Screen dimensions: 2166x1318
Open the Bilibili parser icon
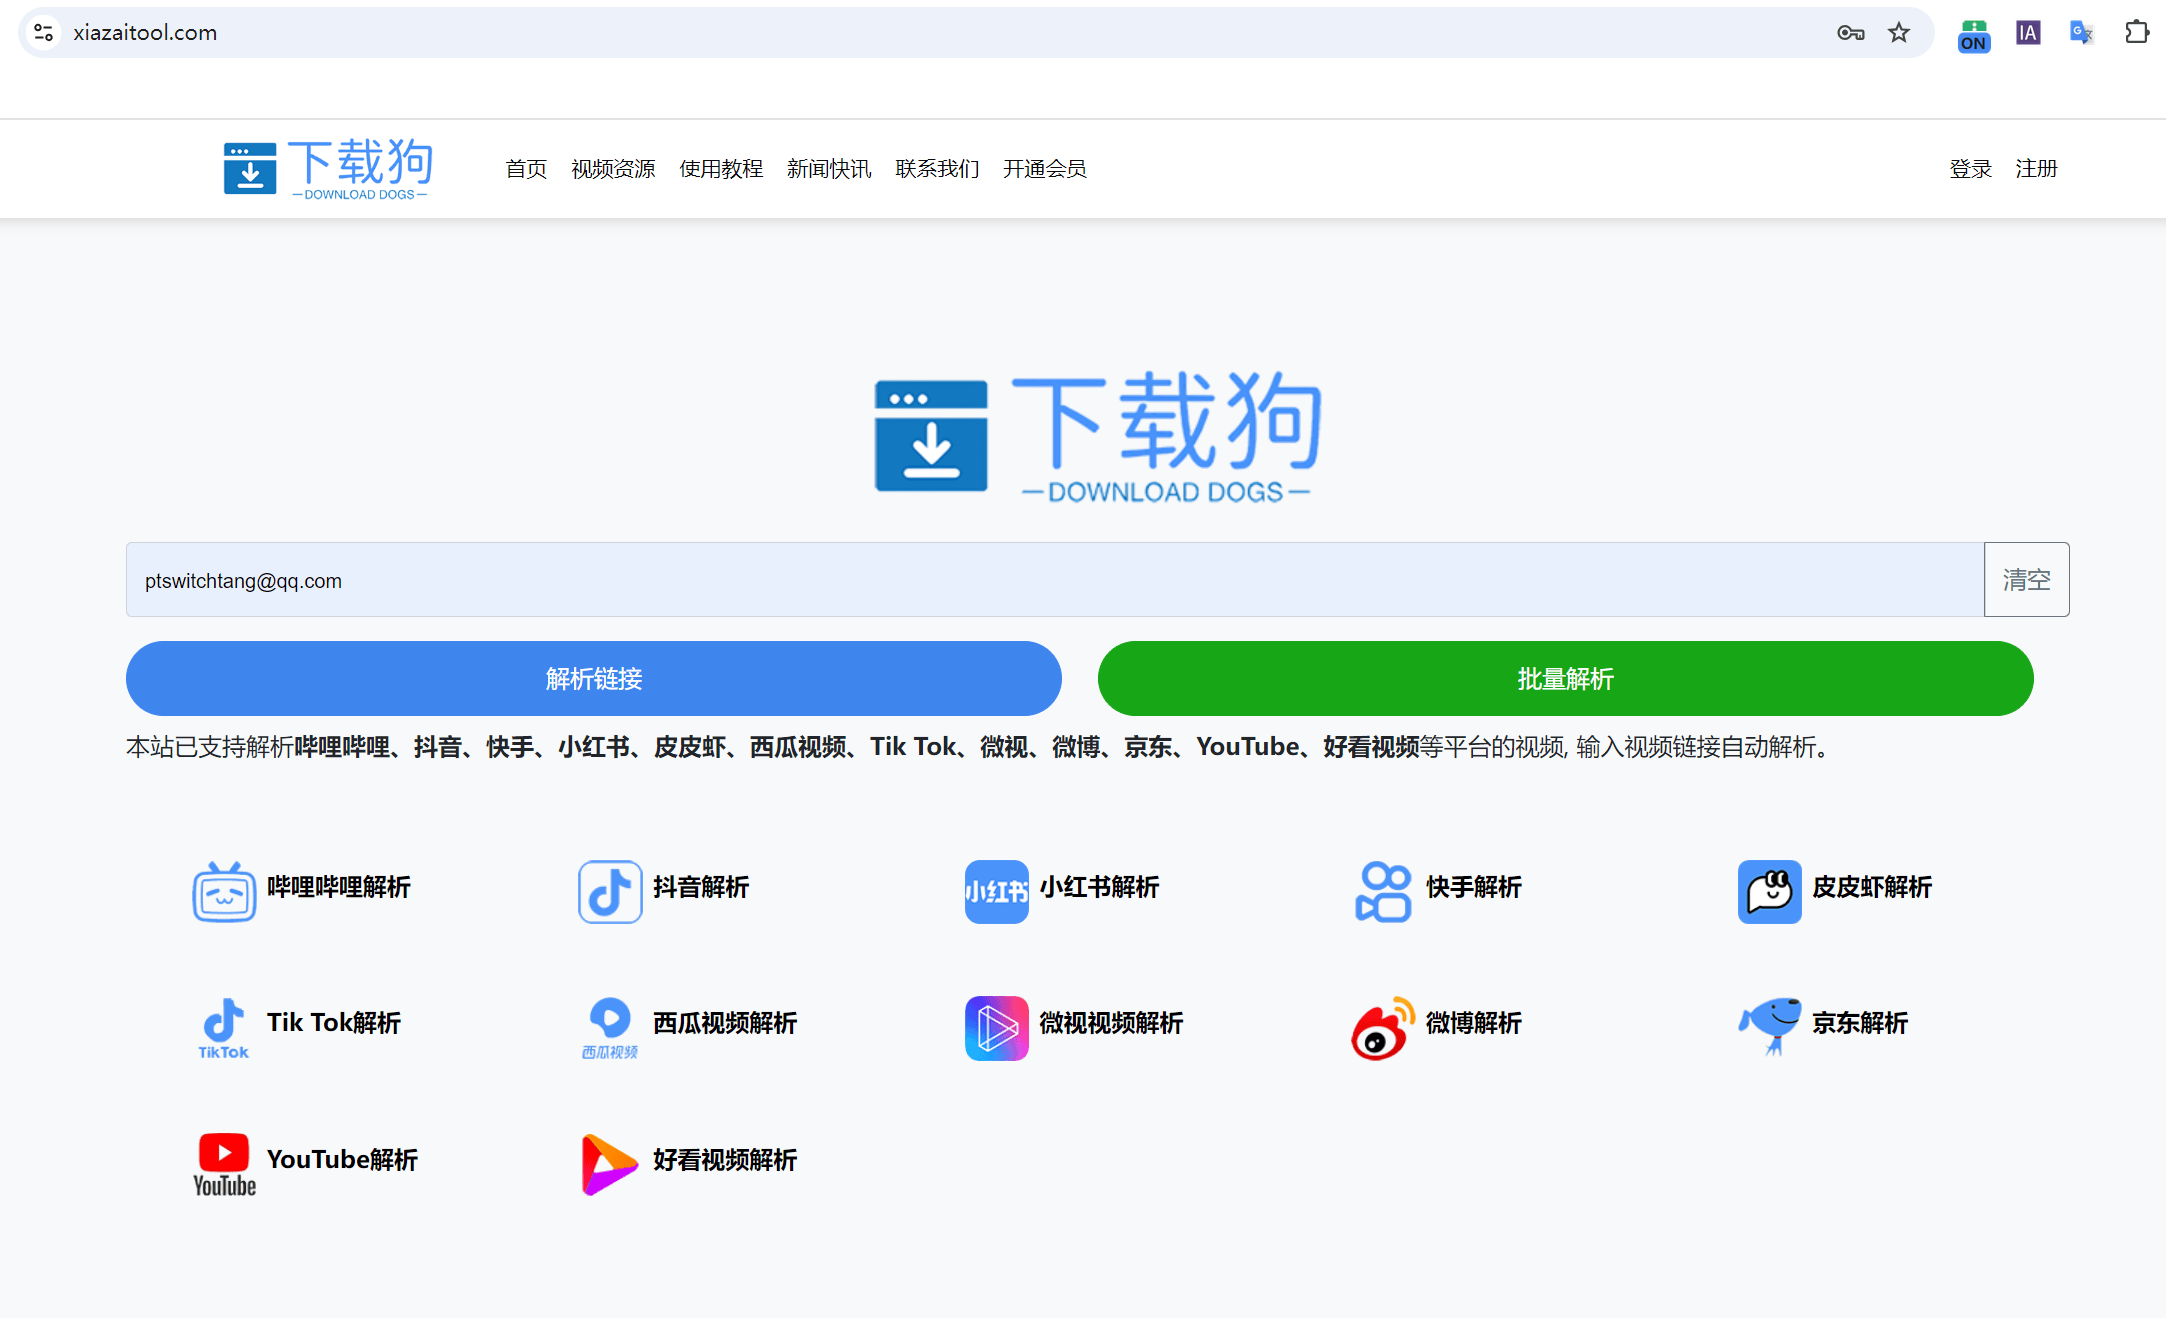click(224, 891)
